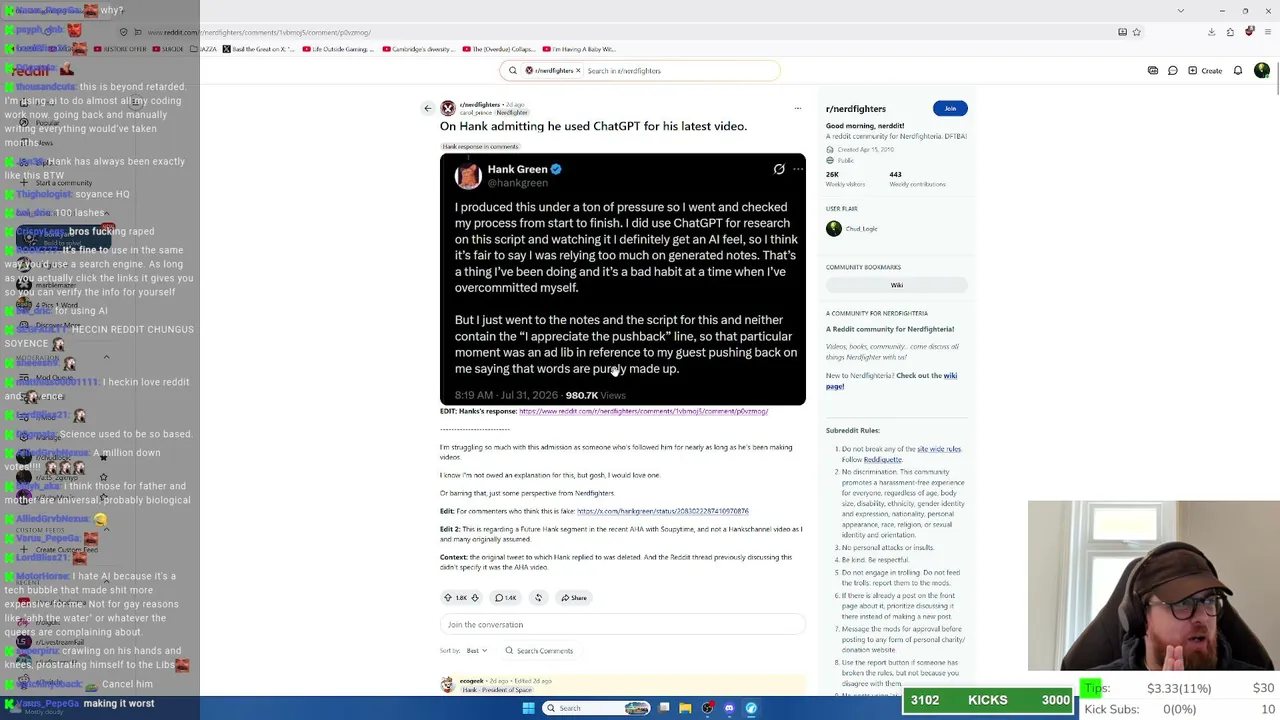Click Search Comments field
Image resolution: width=1280 pixels, height=720 pixels.
click(x=540, y=651)
